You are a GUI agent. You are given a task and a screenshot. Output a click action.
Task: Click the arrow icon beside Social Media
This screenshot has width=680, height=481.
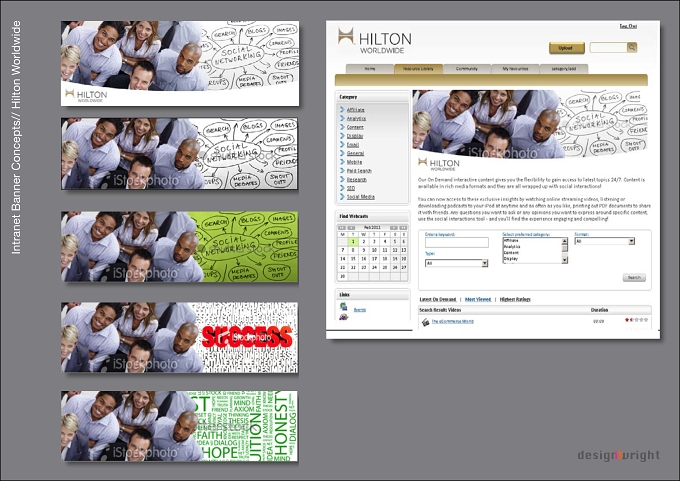(x=342, y=196)
